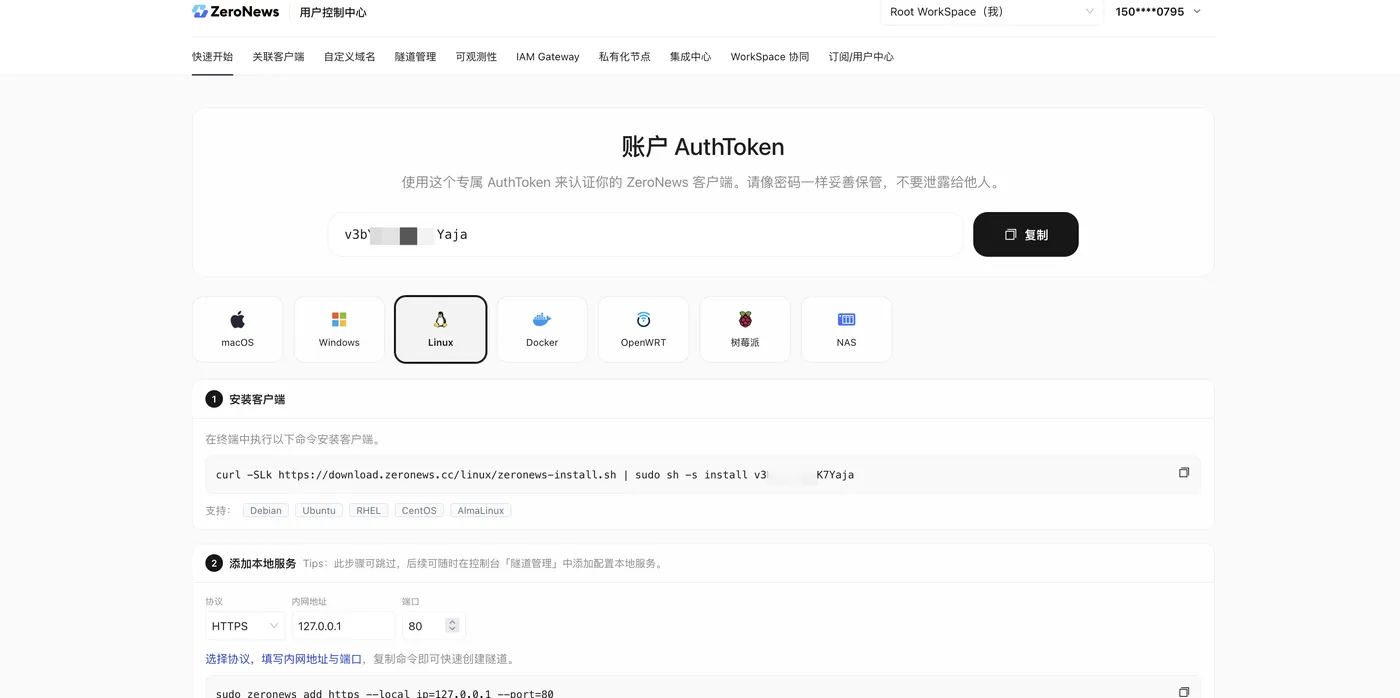Copy the curl install command
1400x698 pixels.
click(1184, 473)
